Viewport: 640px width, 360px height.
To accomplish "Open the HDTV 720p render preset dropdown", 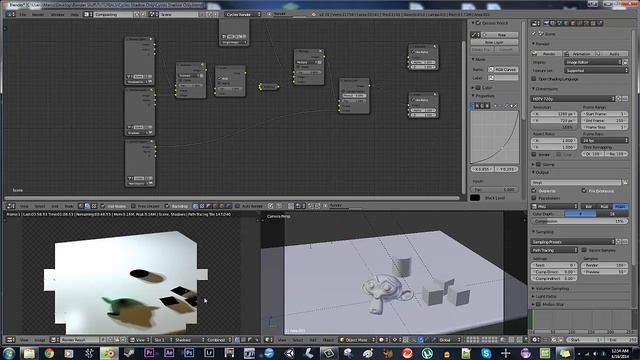I will [x=573, y=99].
